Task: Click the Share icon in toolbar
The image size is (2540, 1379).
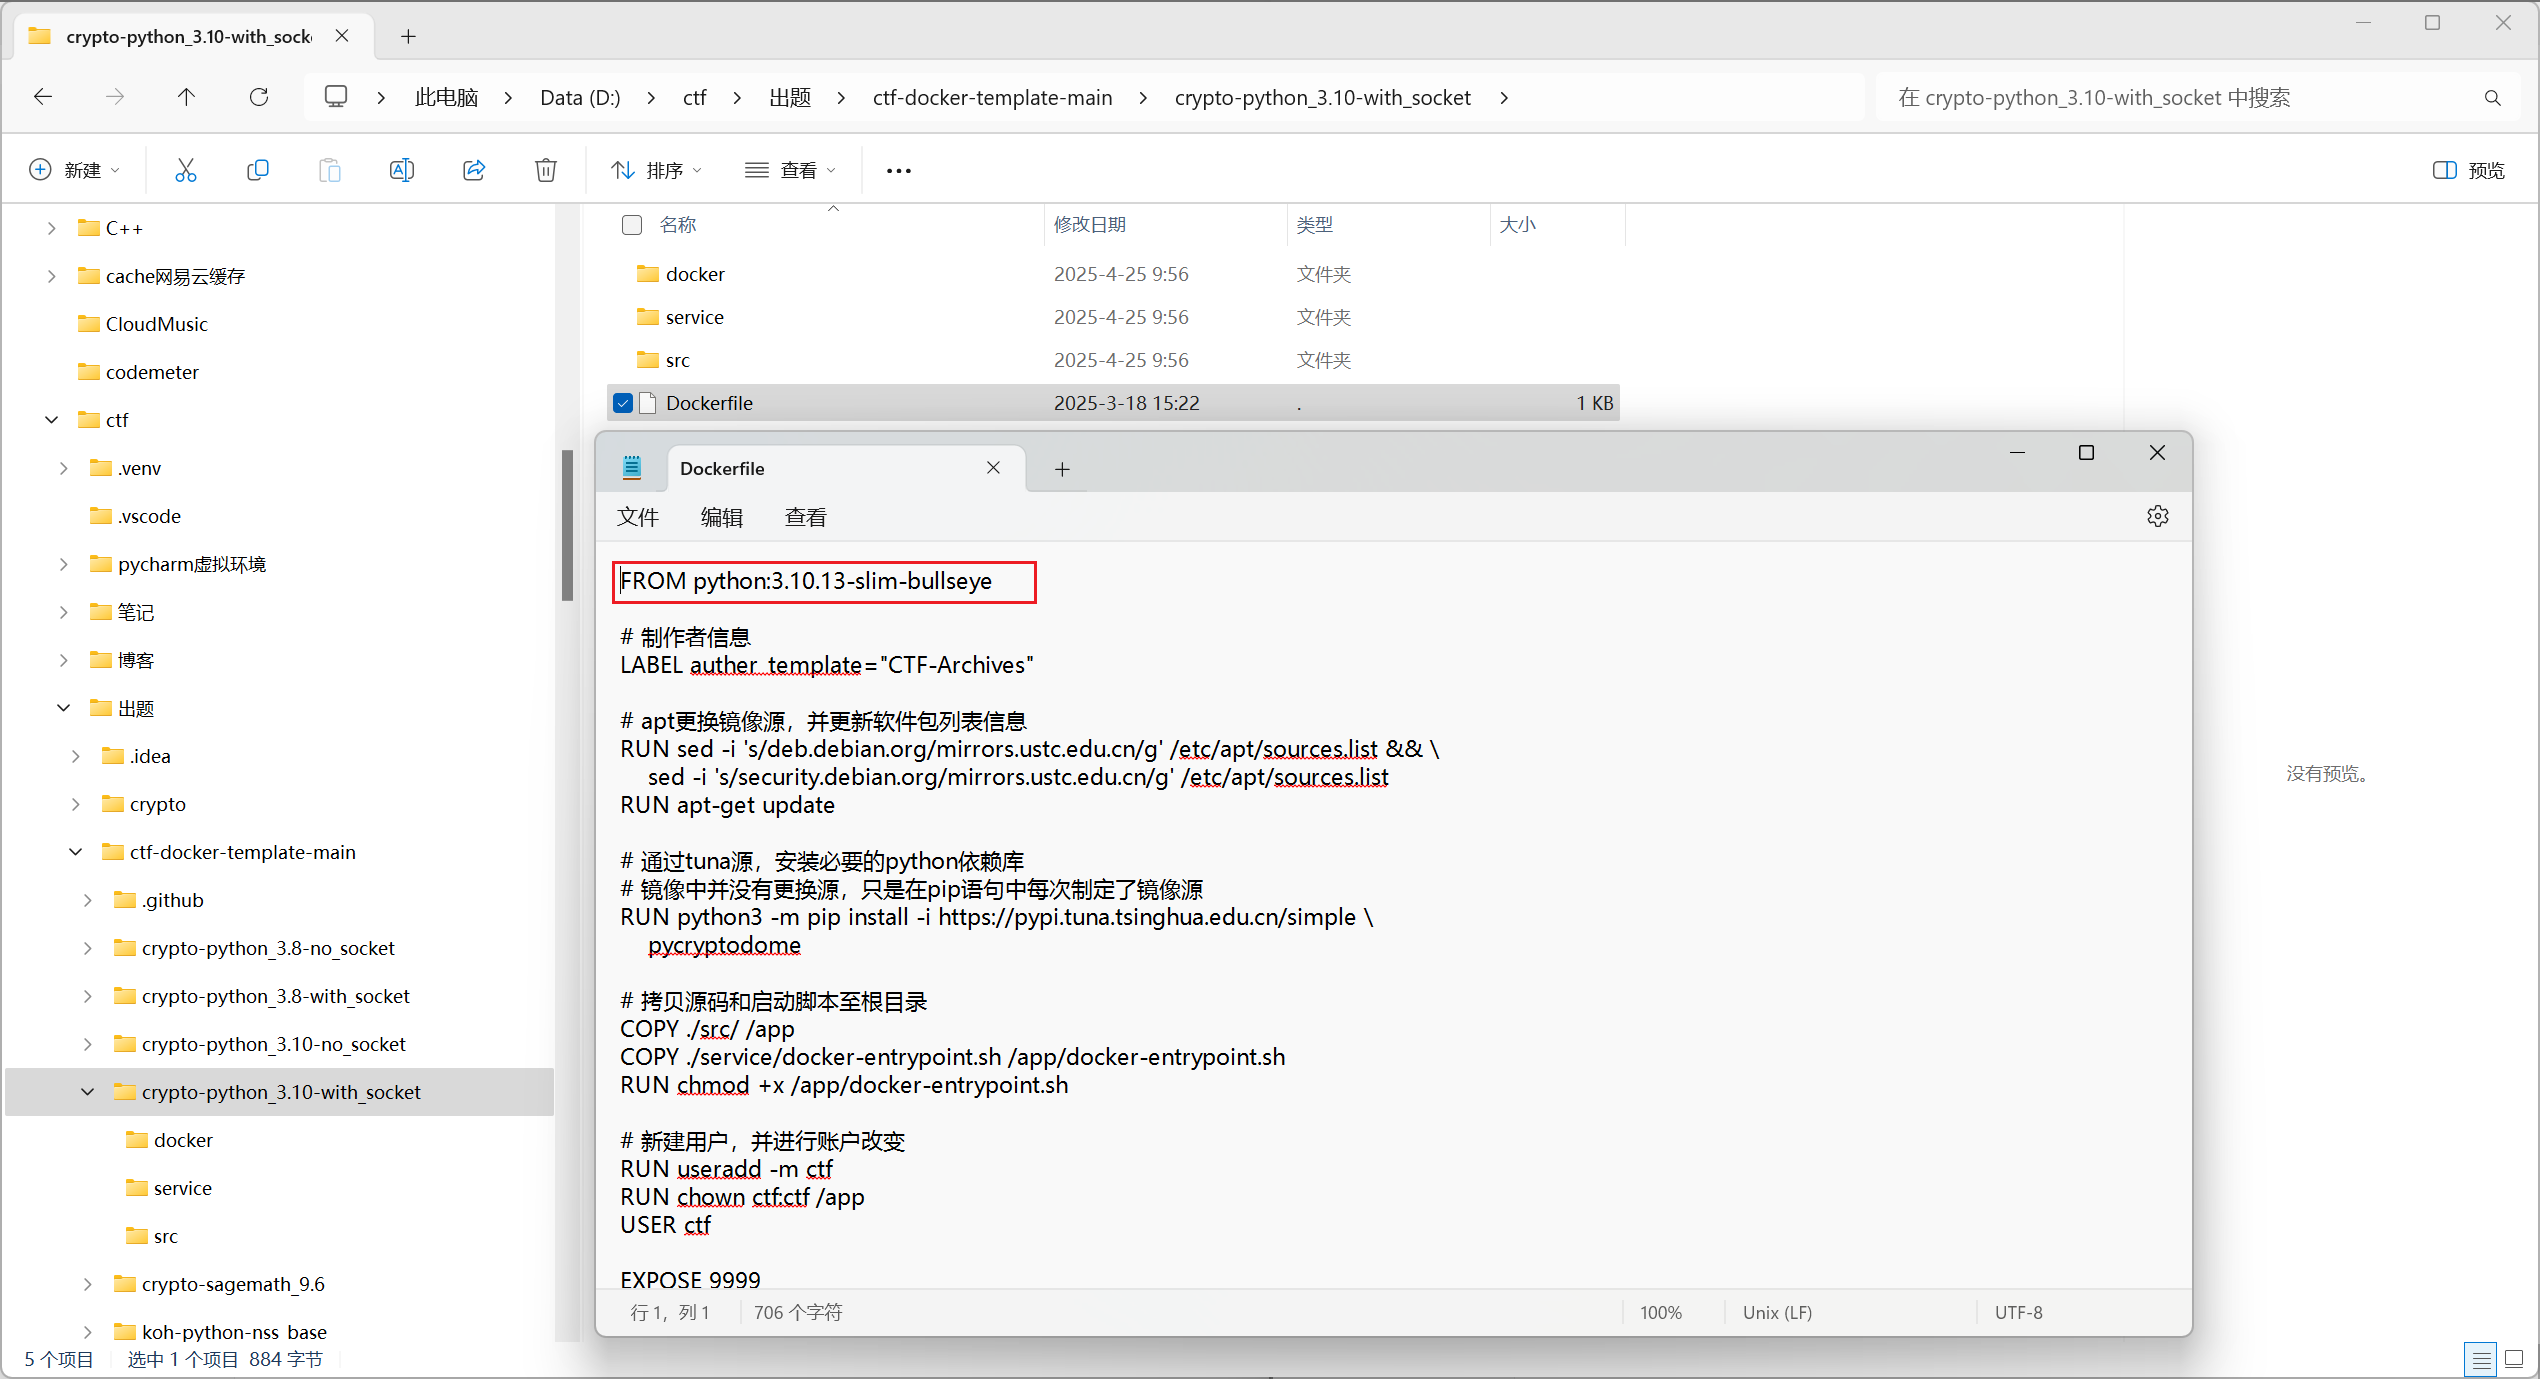Action: pyautogui.click(x=474, y=170)
